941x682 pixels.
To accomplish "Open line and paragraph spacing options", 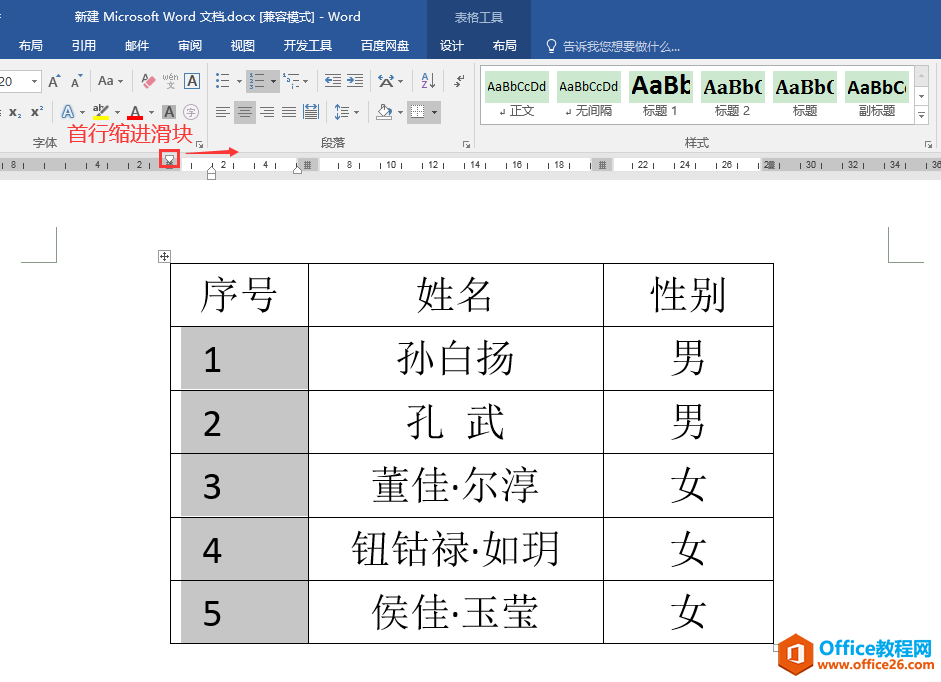I will [341, 112].
